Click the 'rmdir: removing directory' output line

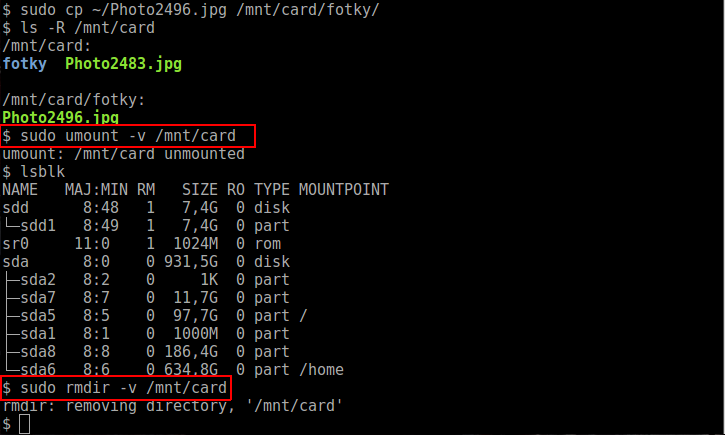click(172, 406)
